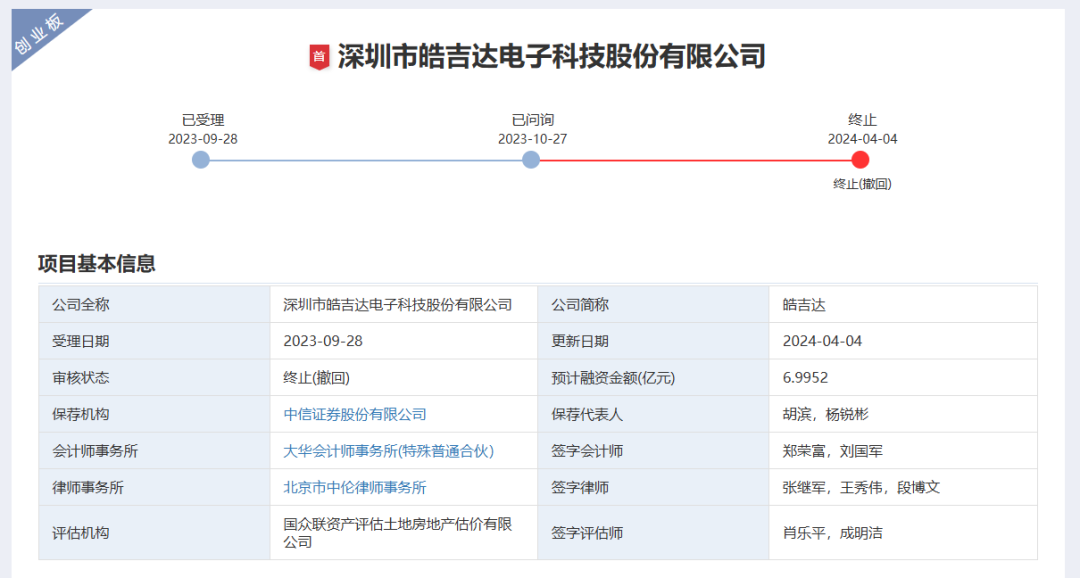Click the 终止(撤回) label below timeline
This screenshot has width=1080, height=578.
coord(862,184)
